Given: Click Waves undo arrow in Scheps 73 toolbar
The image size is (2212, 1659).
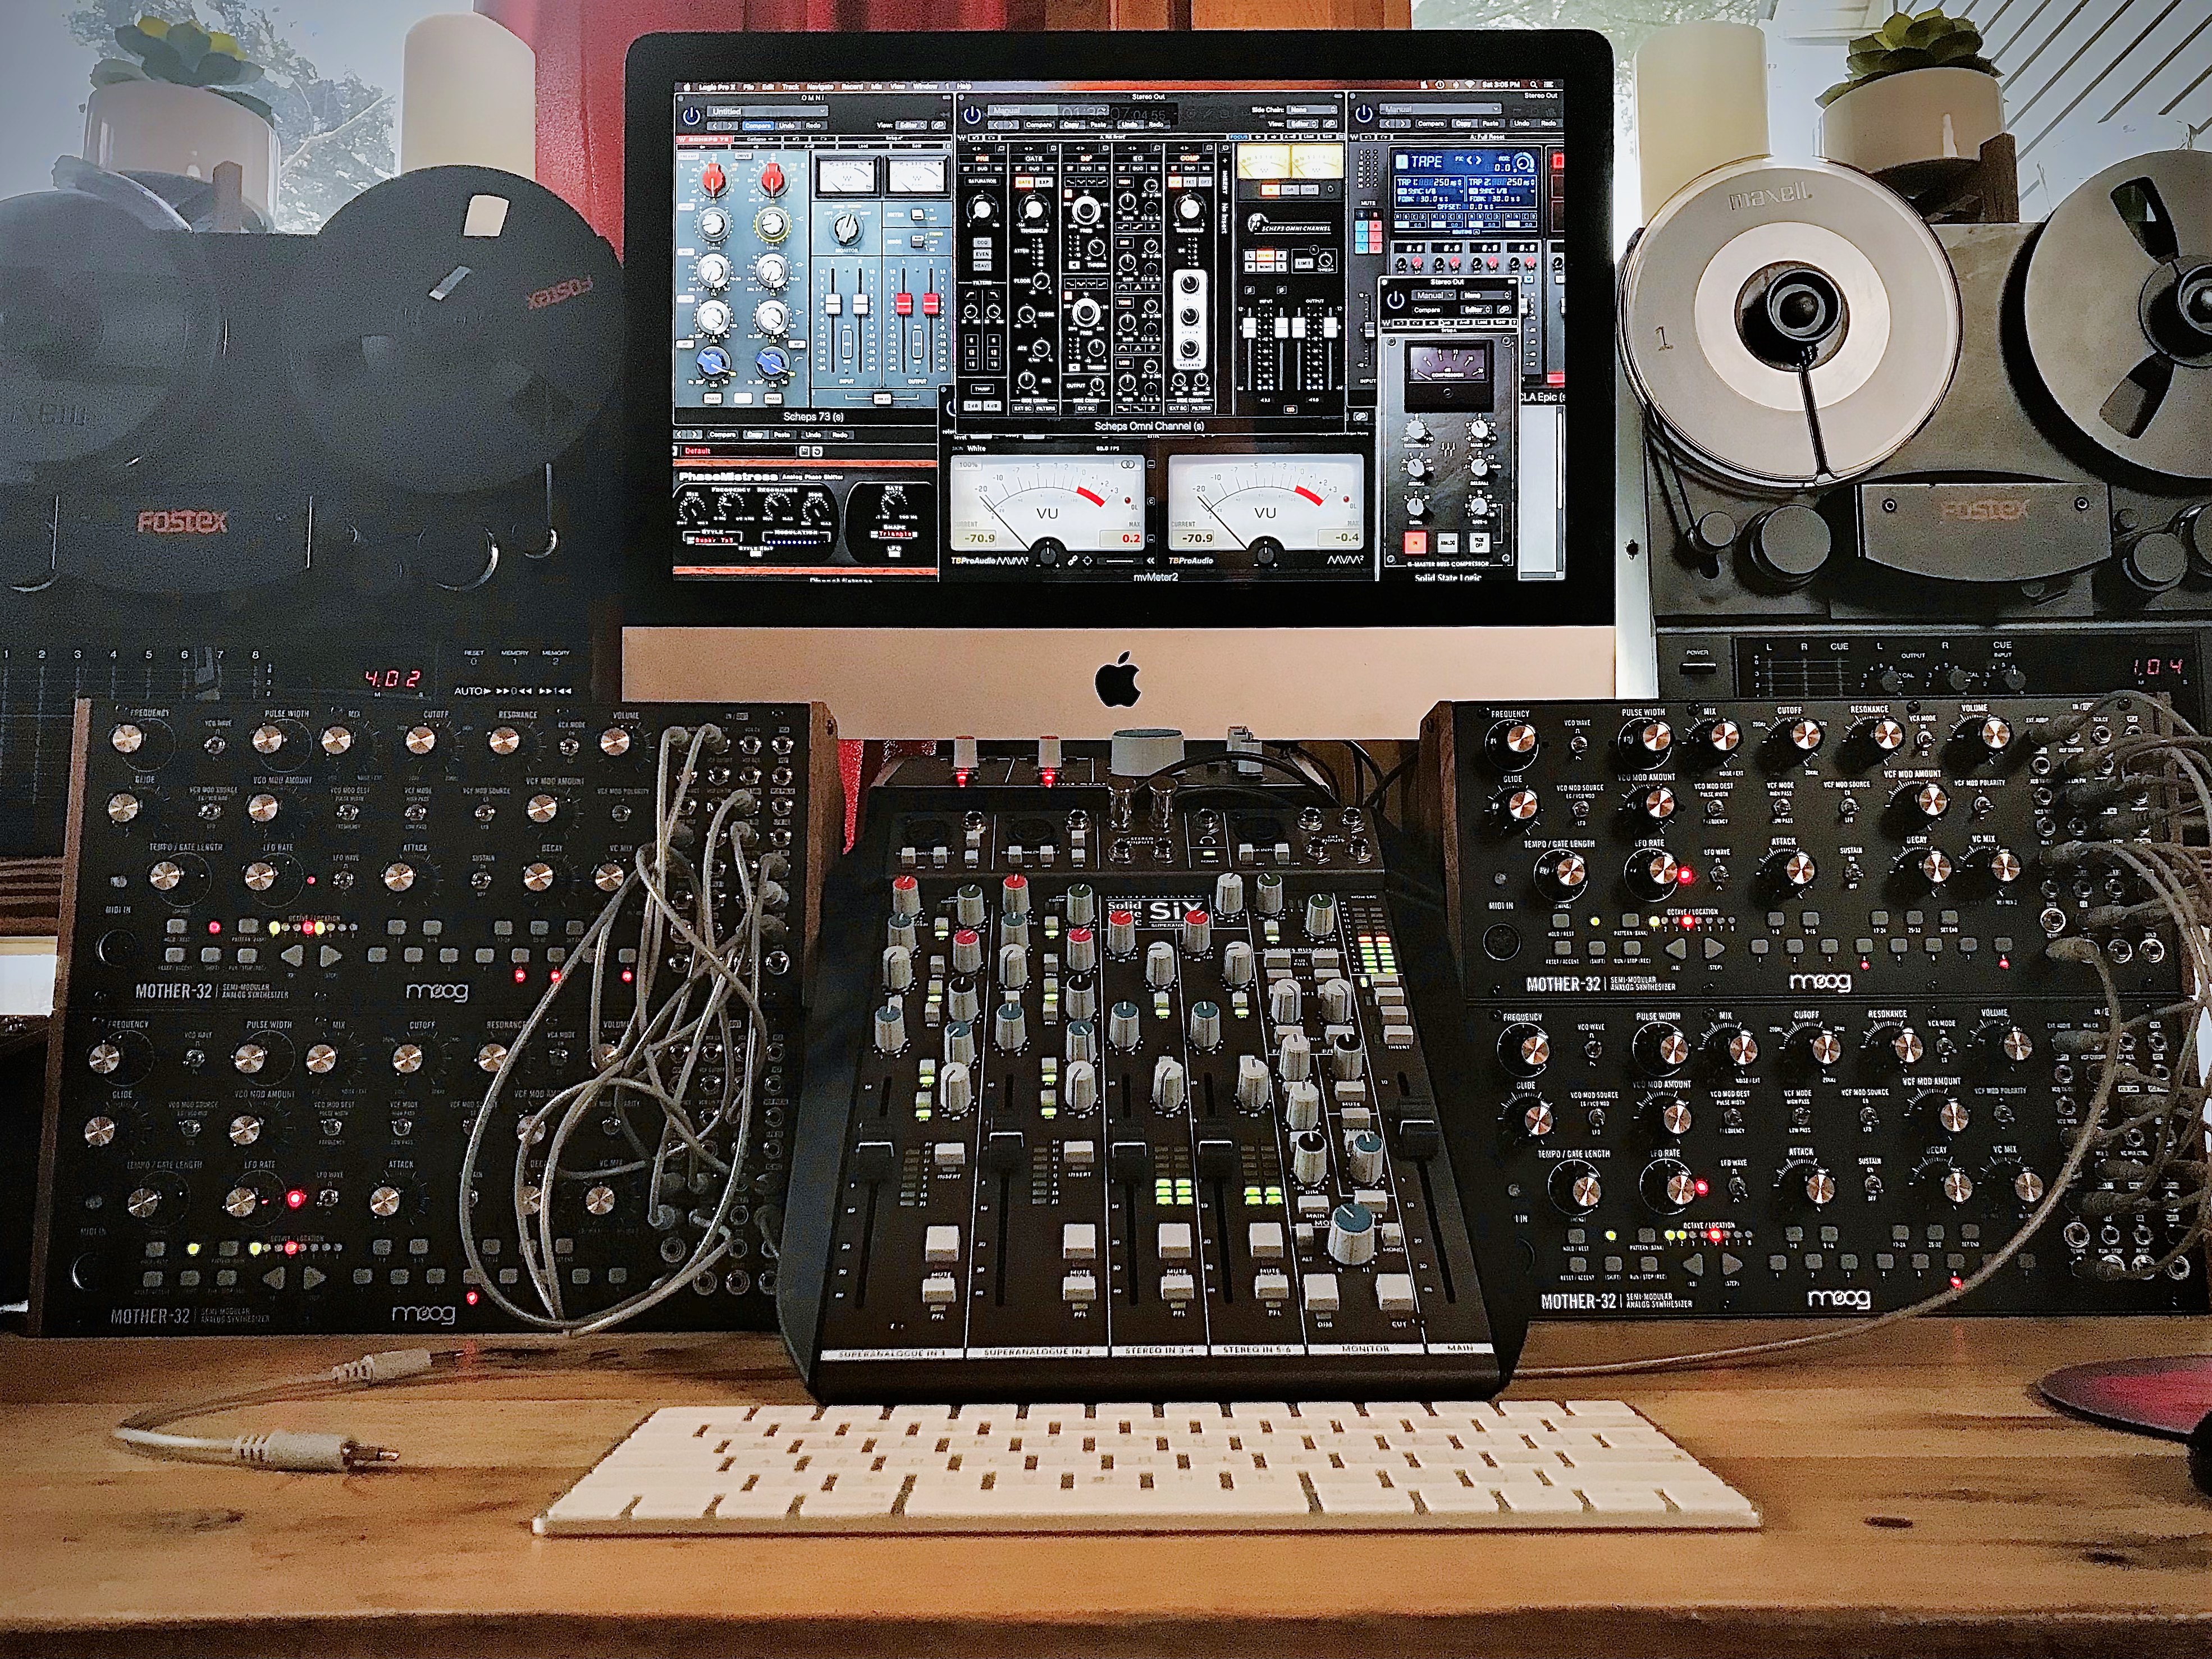Looking at the screenshot, I should (796, 139).
